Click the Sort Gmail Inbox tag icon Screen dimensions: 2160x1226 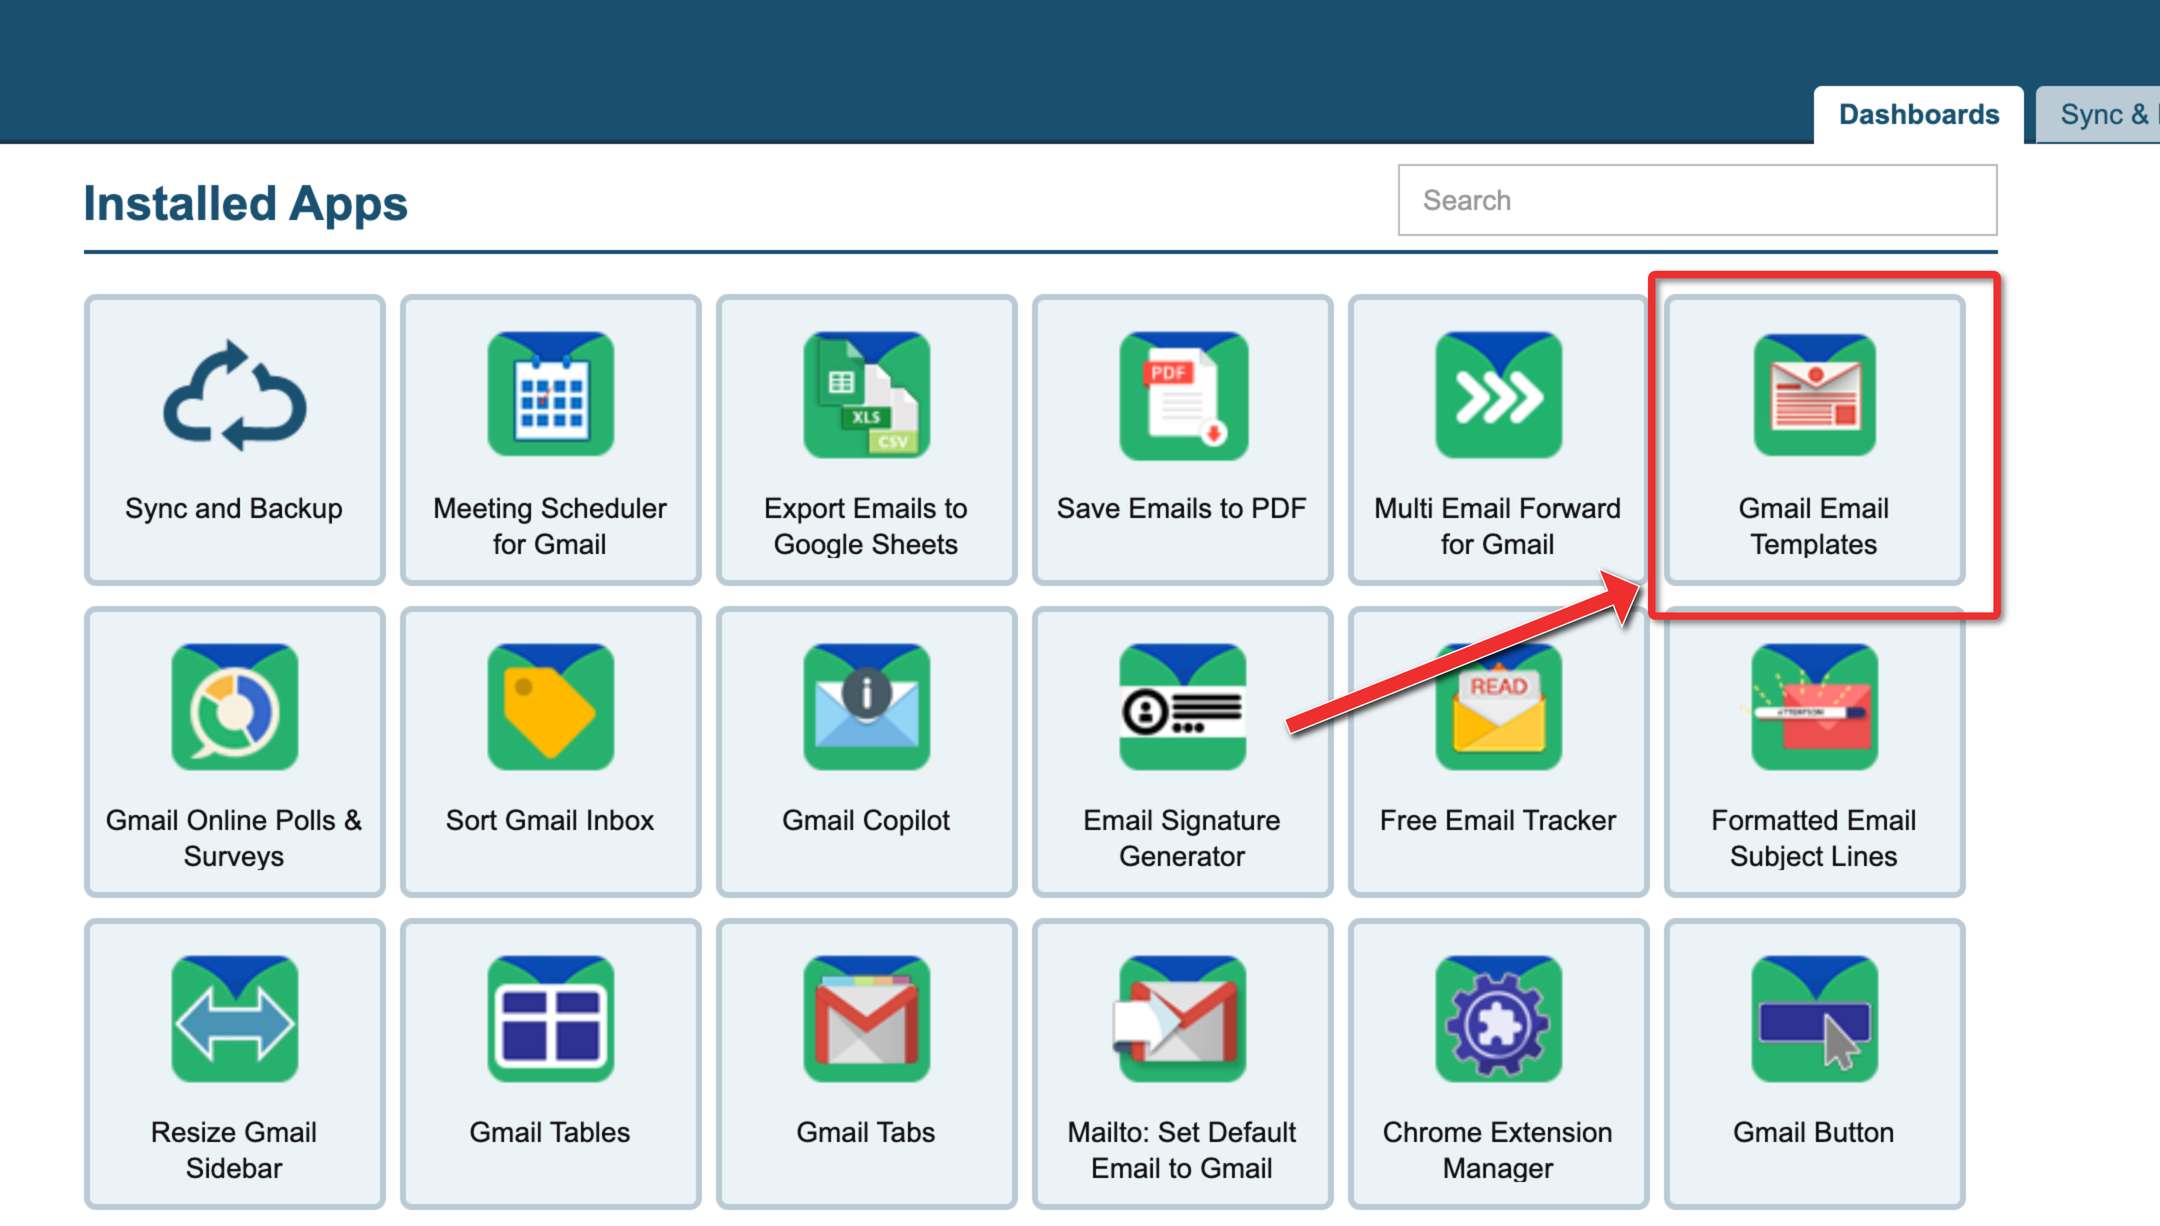click(x=551, y=707)
